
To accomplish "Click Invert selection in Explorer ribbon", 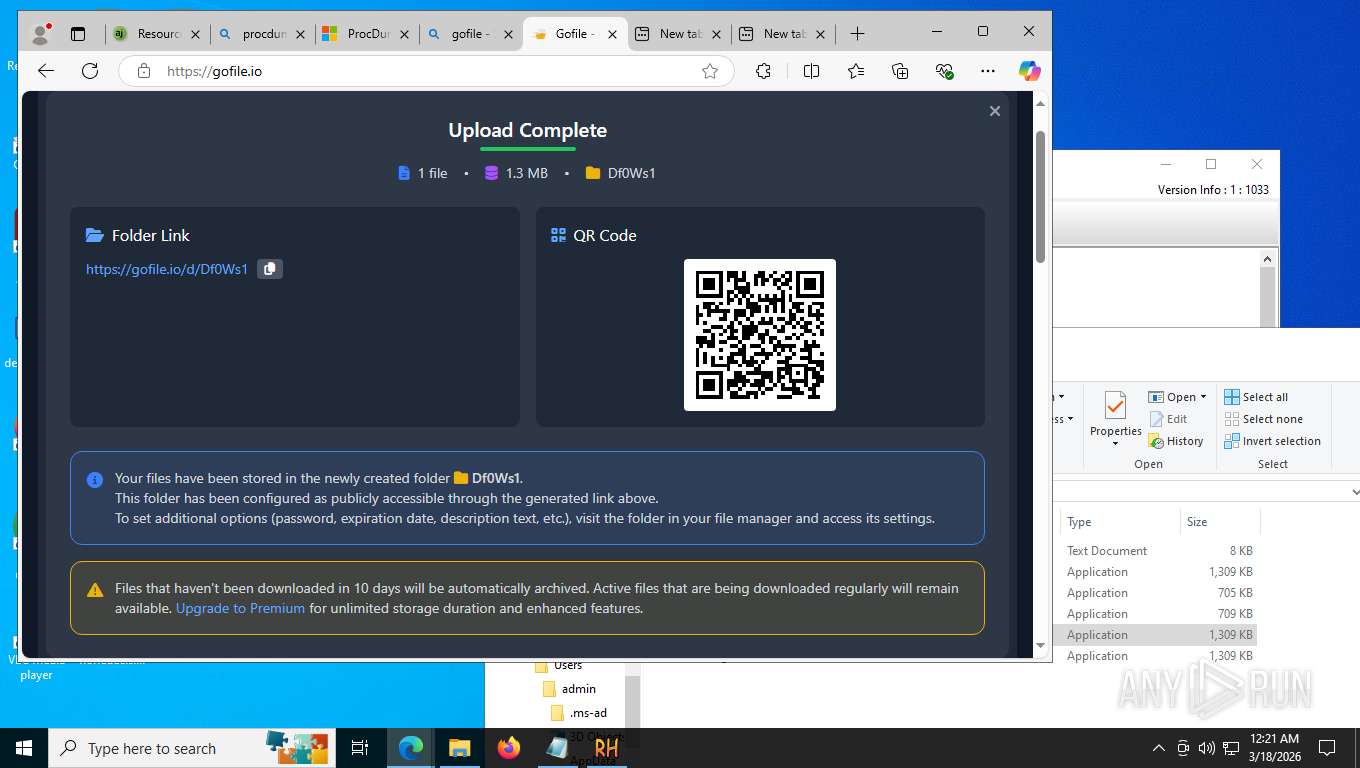I will tap(1272, 441).
